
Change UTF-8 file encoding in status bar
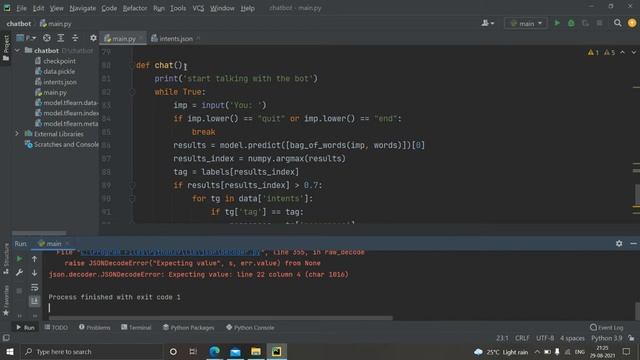click(x=545, y=338)
